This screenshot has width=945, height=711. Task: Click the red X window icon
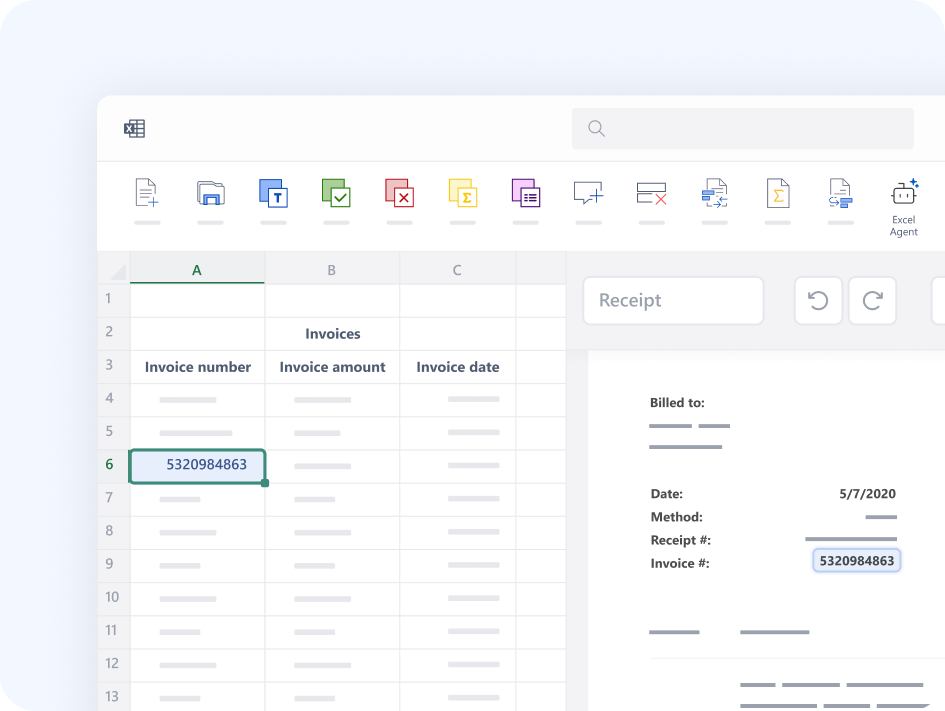[x=399, y=193]
